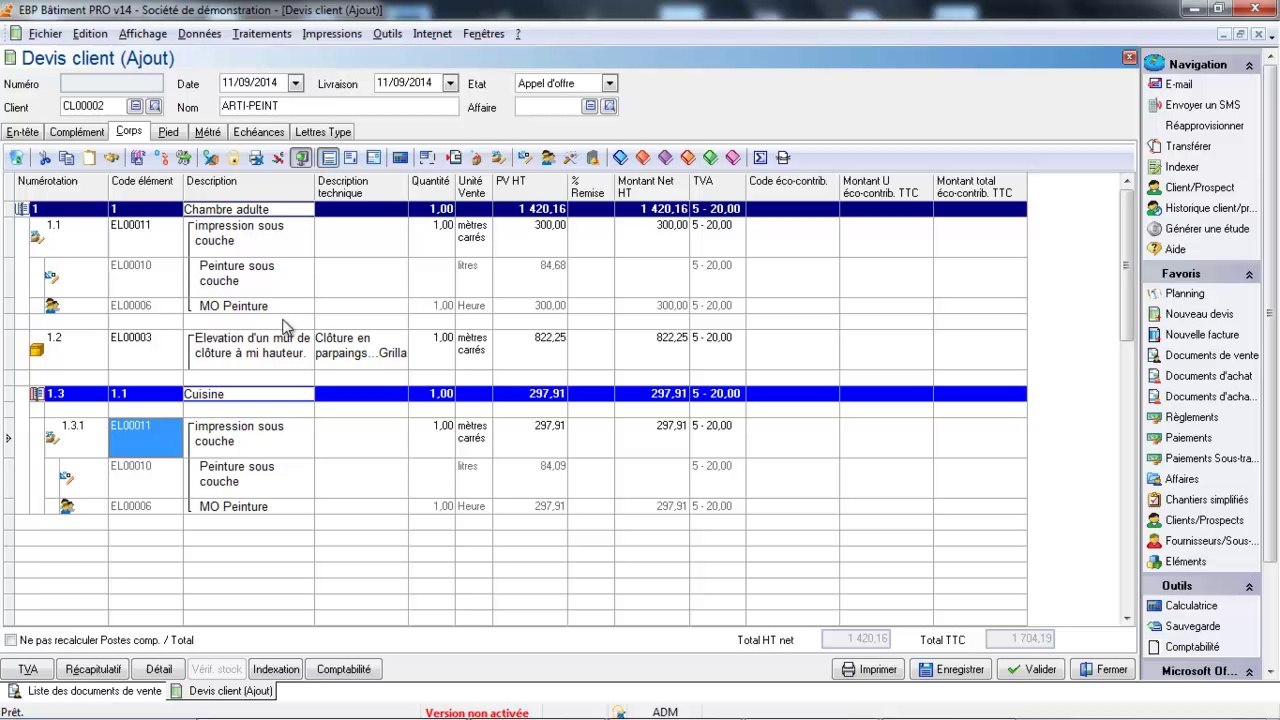
Task: Click the Aide question mark icon
Action: [x=1155, y=249]
